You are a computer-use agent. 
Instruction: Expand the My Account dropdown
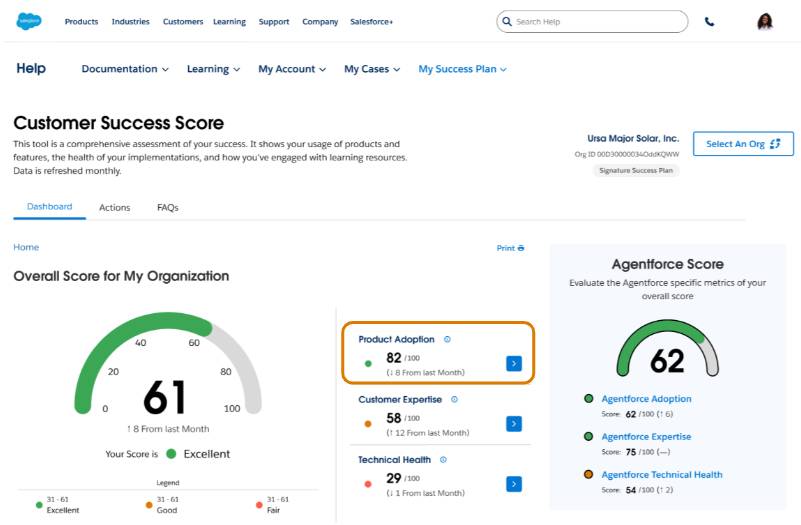tap(292, 69)
